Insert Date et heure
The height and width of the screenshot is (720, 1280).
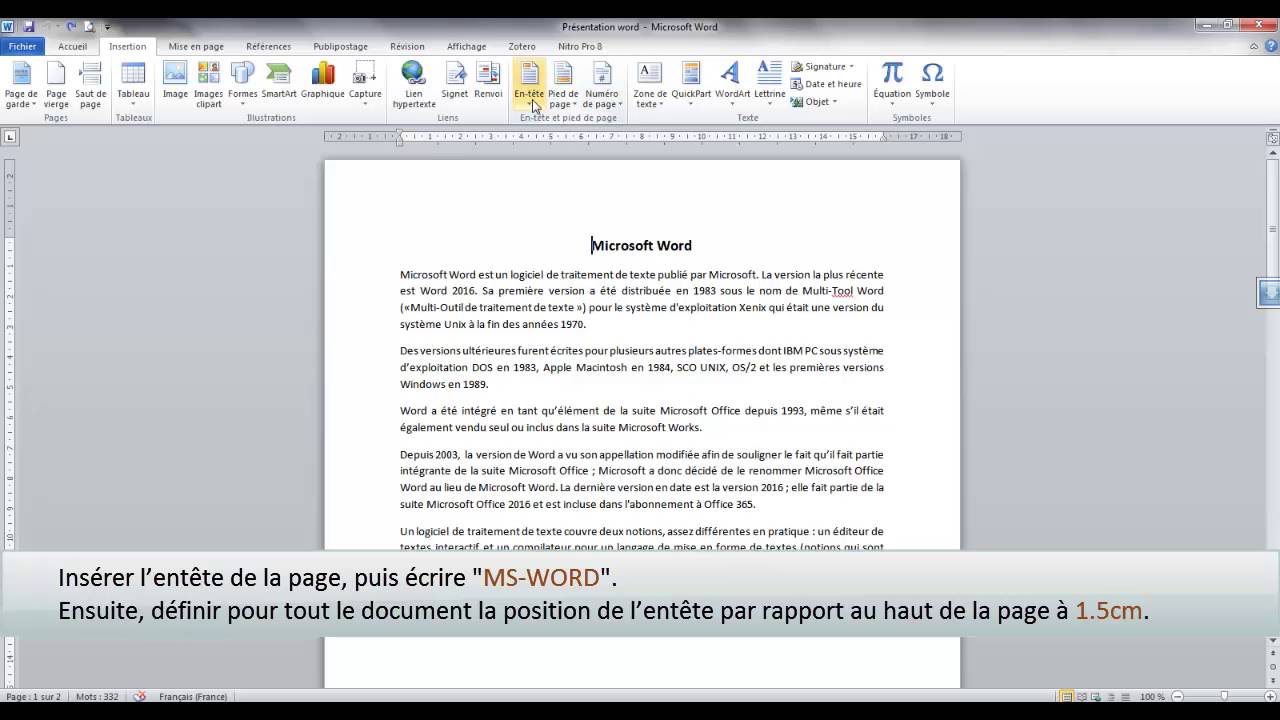click(826, 84)
